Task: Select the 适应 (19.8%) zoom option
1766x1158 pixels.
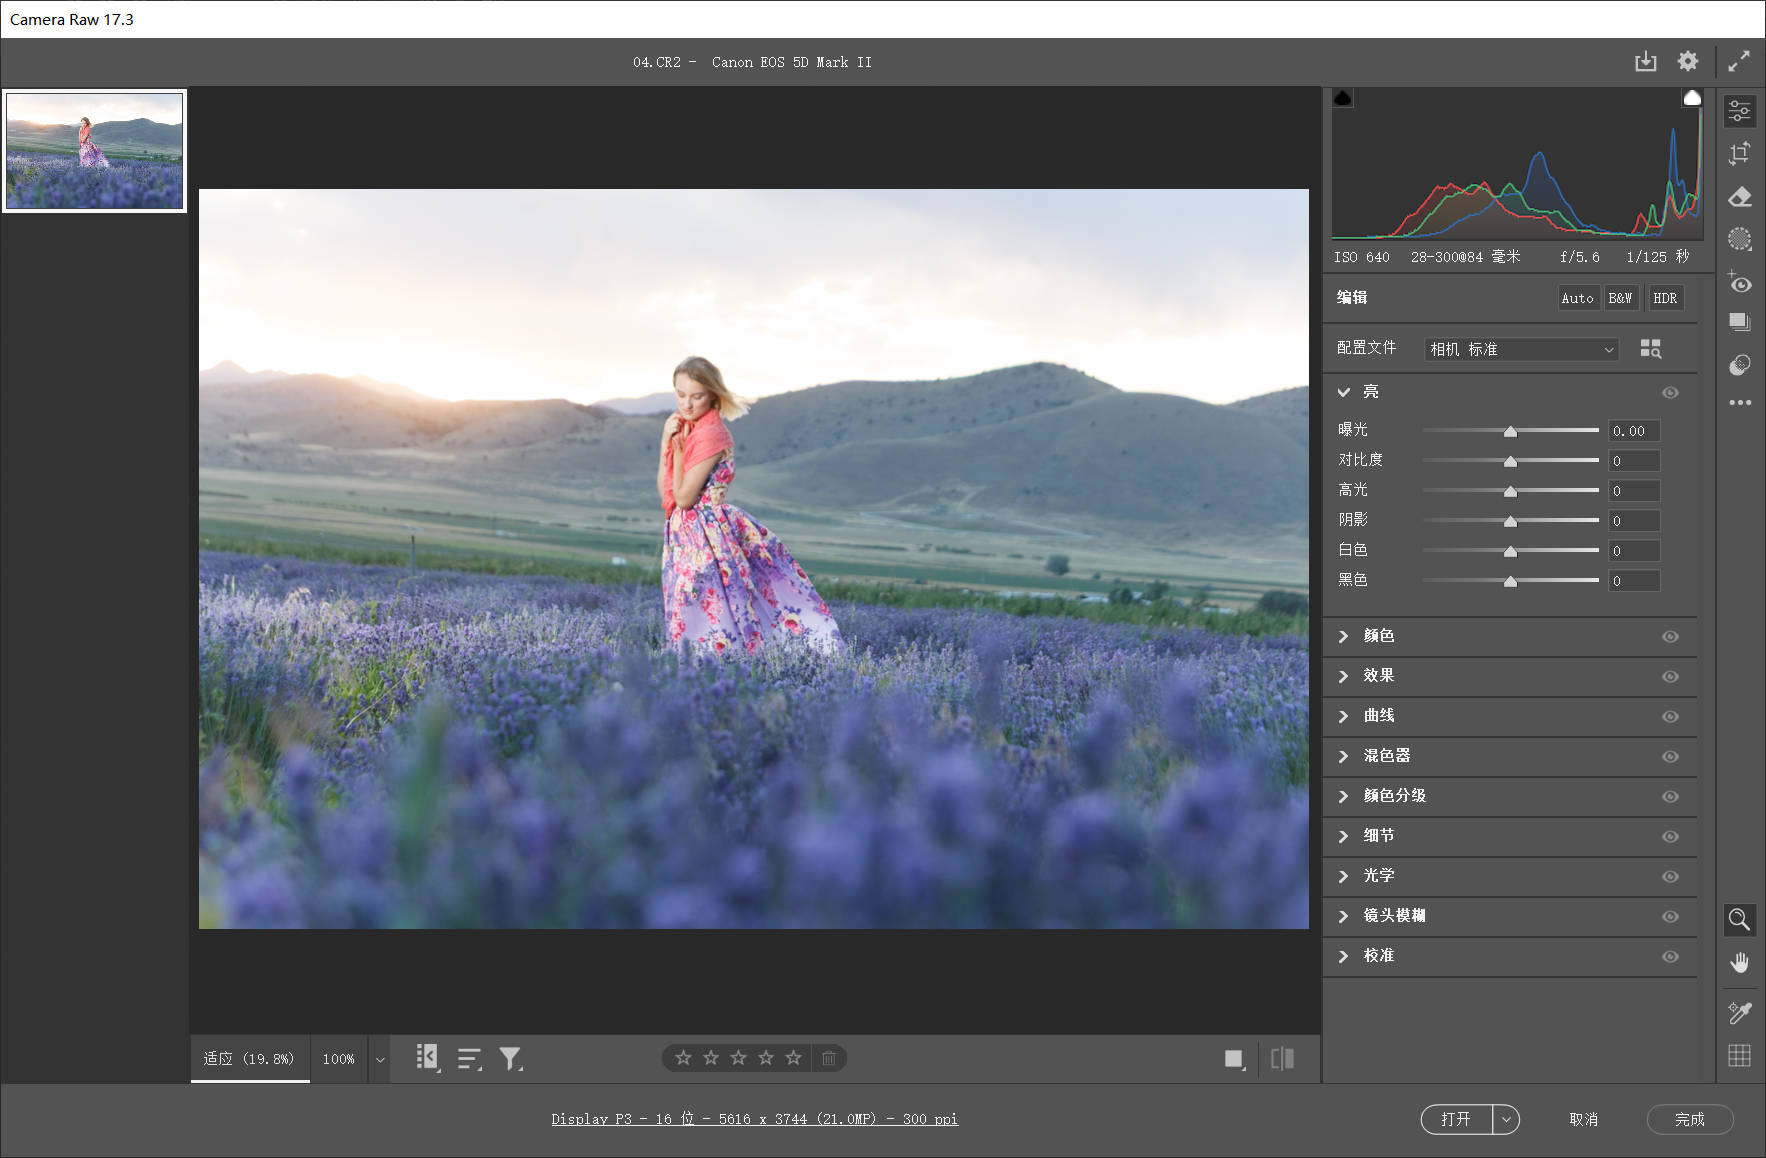Action: (x=249, y=1058)
